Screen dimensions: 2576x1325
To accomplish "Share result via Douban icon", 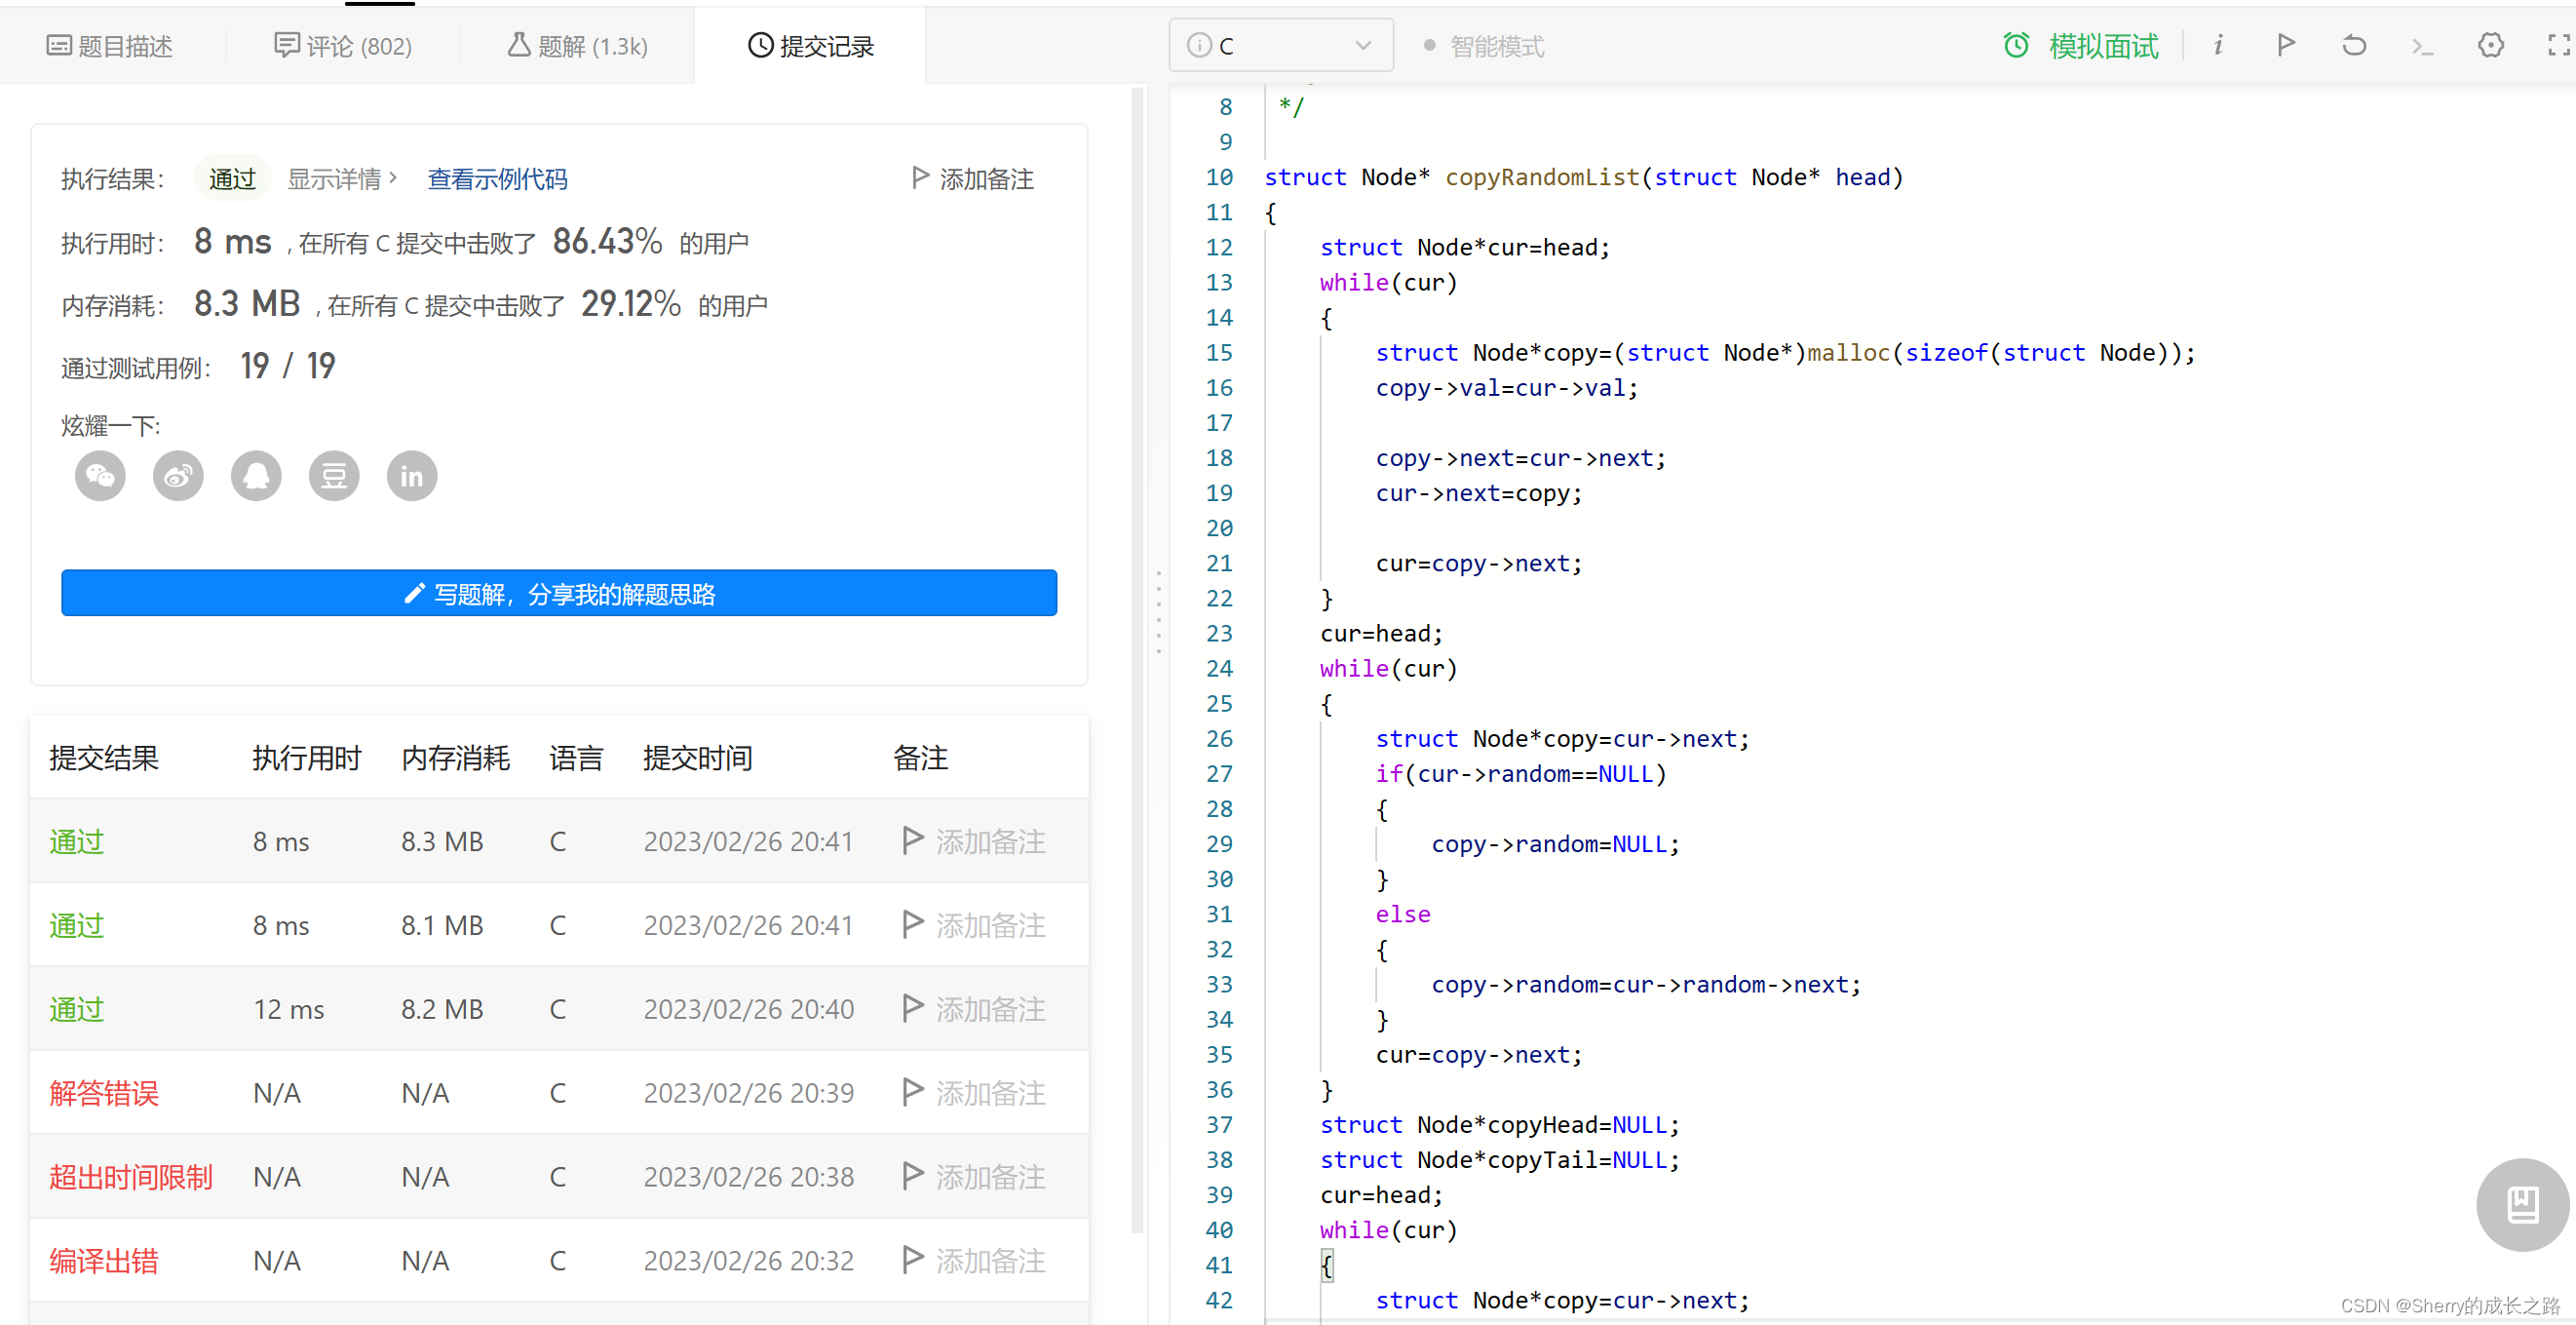I will 334,476.
